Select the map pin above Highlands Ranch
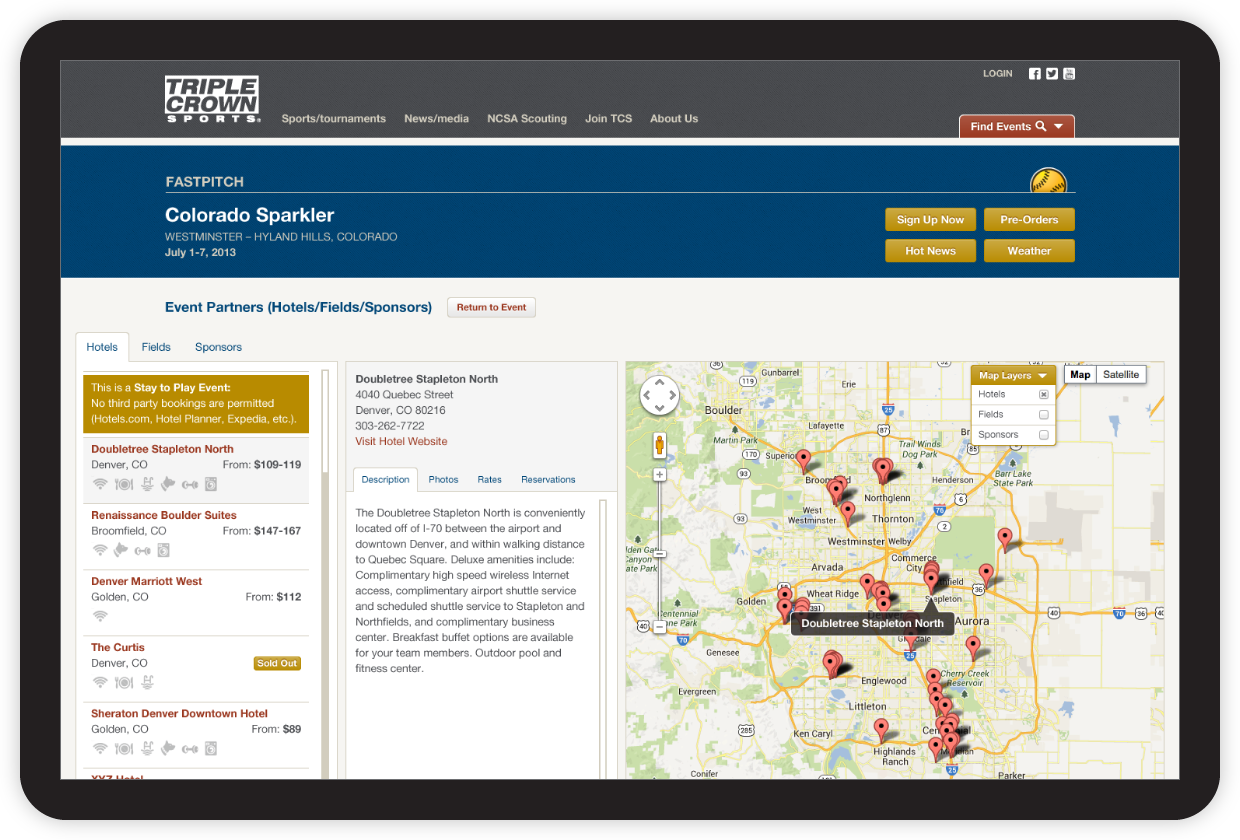 click(x=881, y=730)
